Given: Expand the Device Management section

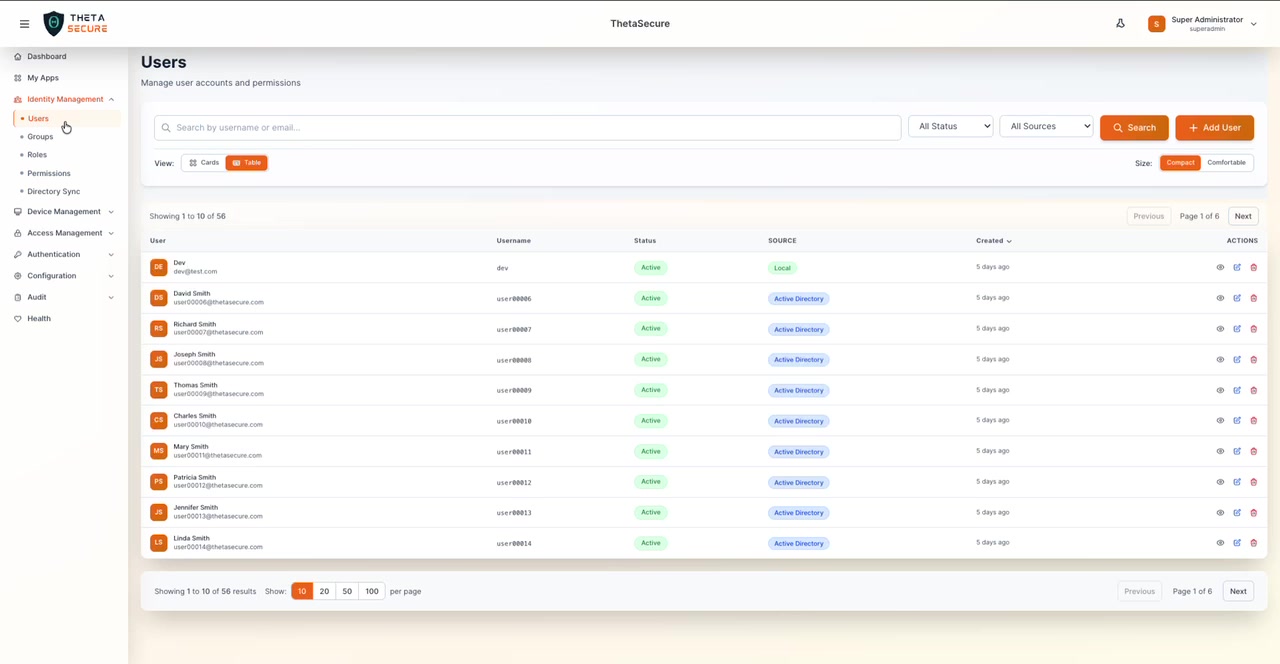Looking at the screenshot, I should click(x=64, y=211).
